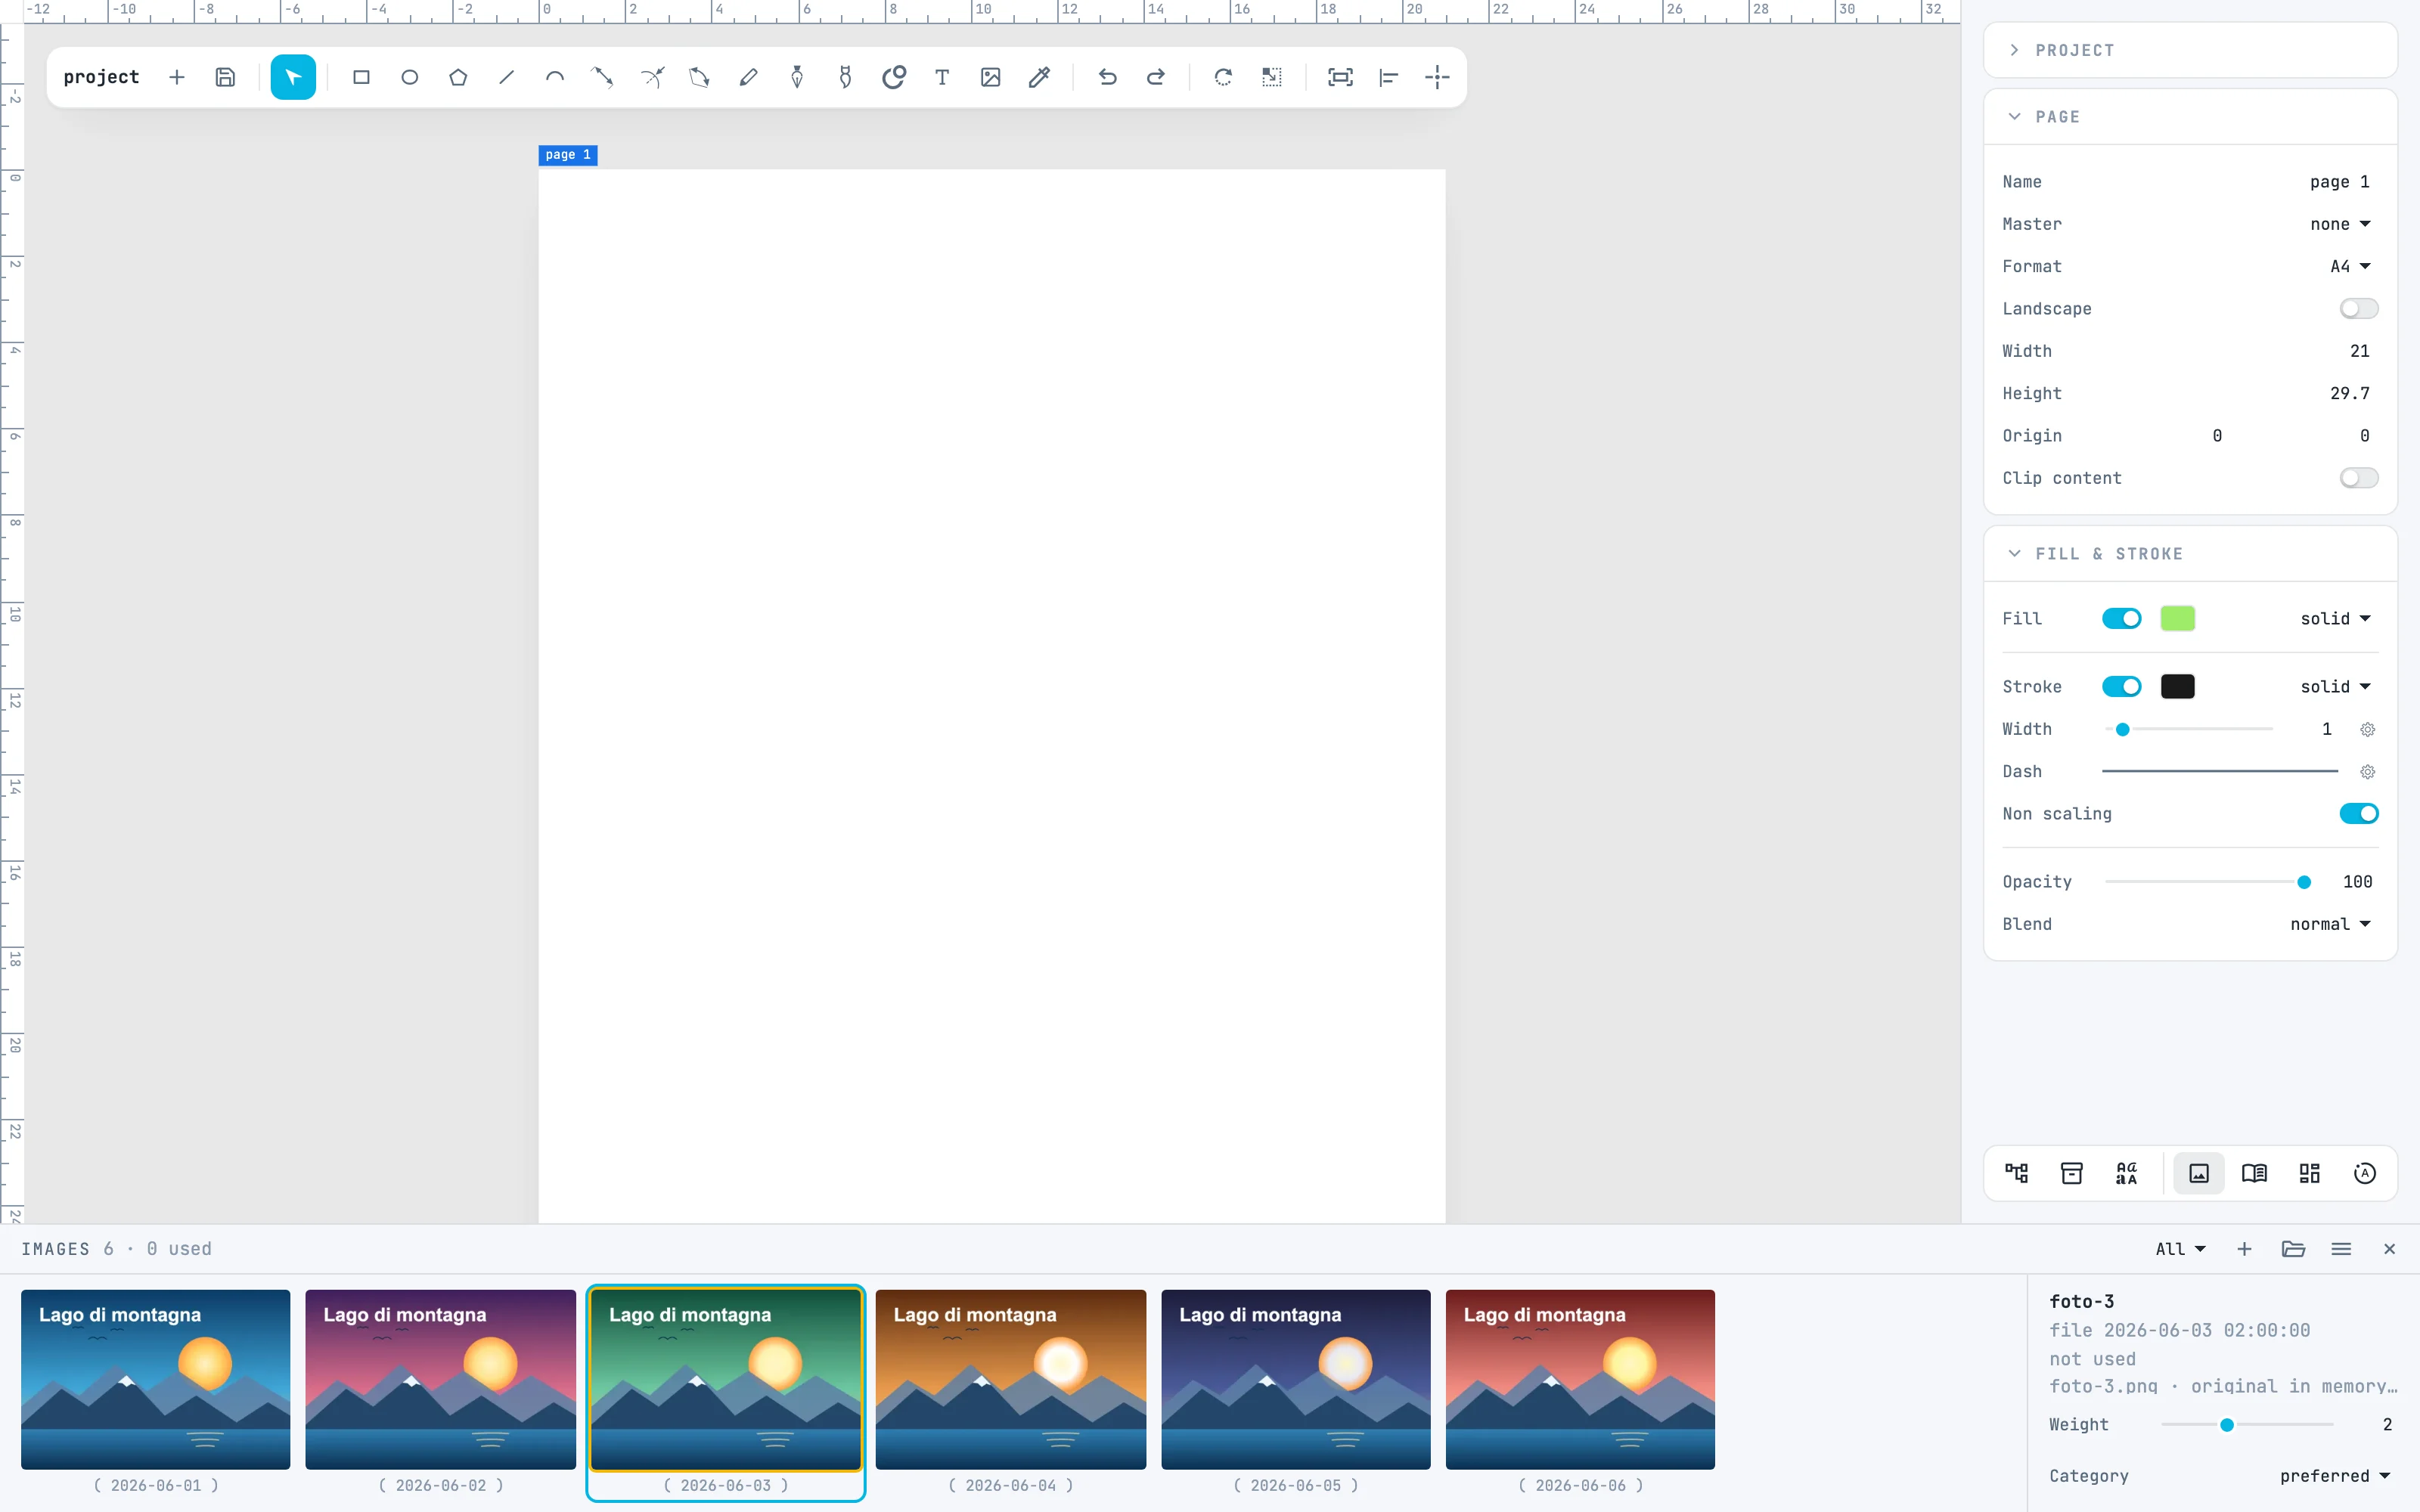Select the text tool
Screen dimensions: 2420x1512
pos(942,77)
